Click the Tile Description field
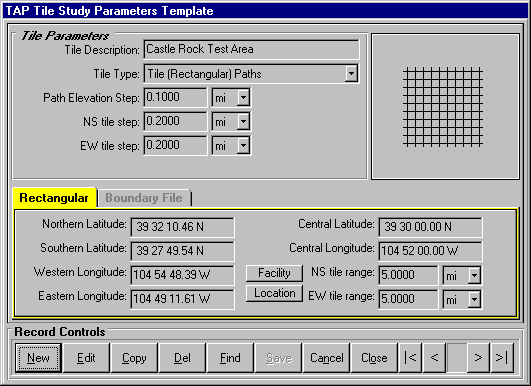The height and width of the screenshot is (386, 531). pyautogui.click(x=251, y=49)
